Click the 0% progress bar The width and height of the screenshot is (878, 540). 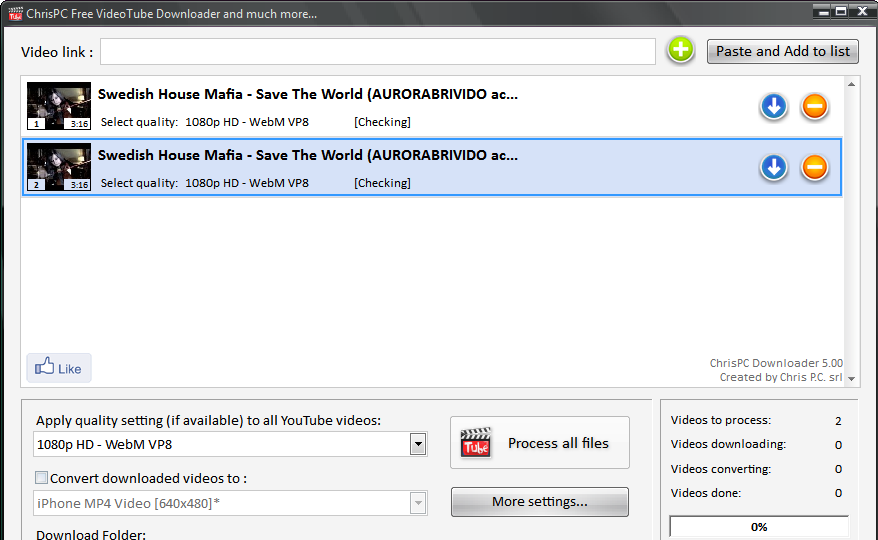[759, 527]
